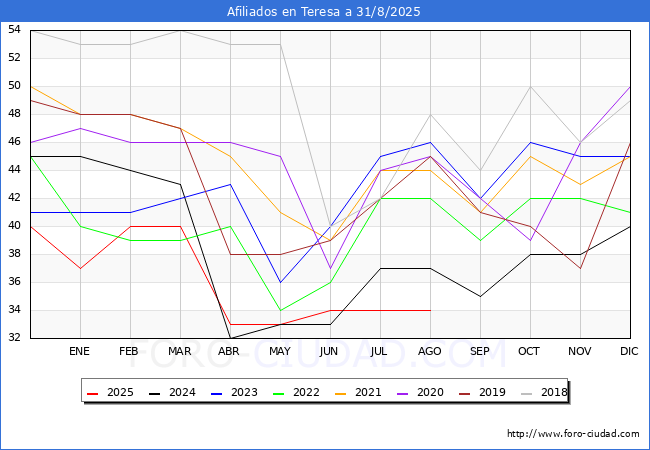Click the FEB month axis label
Viewport: 650px width, 450px height.
click(129, 351)
